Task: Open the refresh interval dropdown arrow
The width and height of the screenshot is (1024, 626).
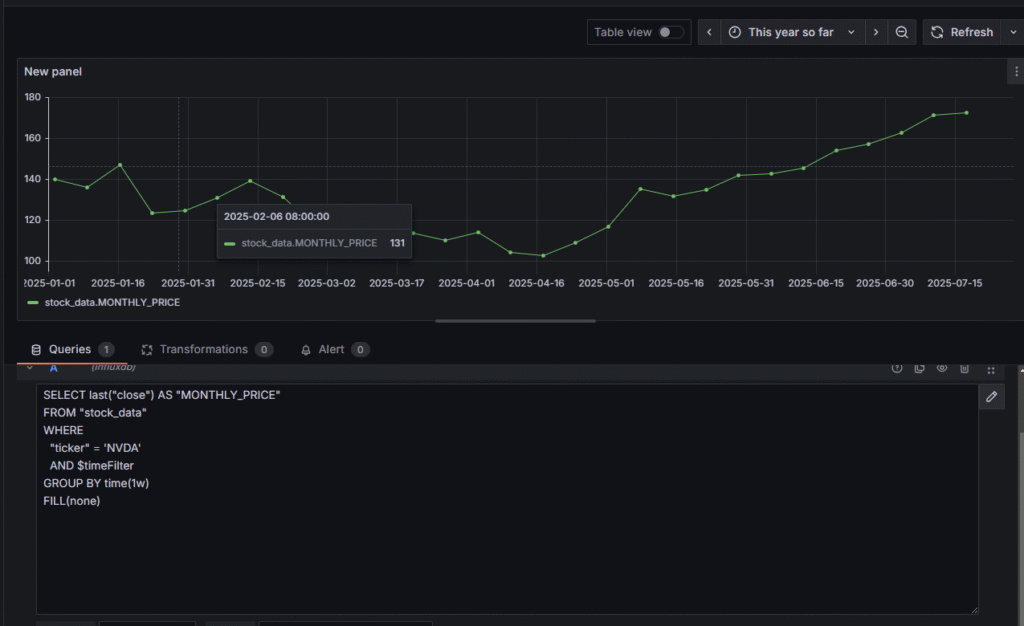Action: 1012,32
